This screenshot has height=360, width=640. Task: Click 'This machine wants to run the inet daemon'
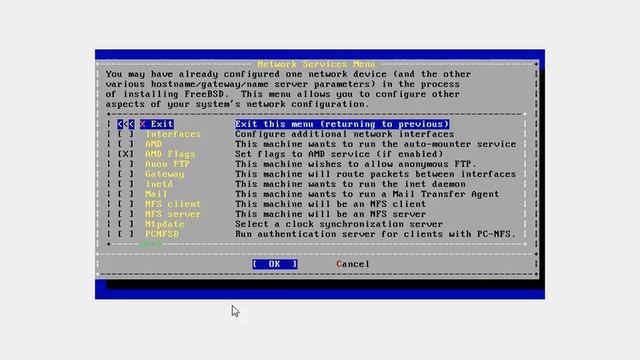[350, 184]
